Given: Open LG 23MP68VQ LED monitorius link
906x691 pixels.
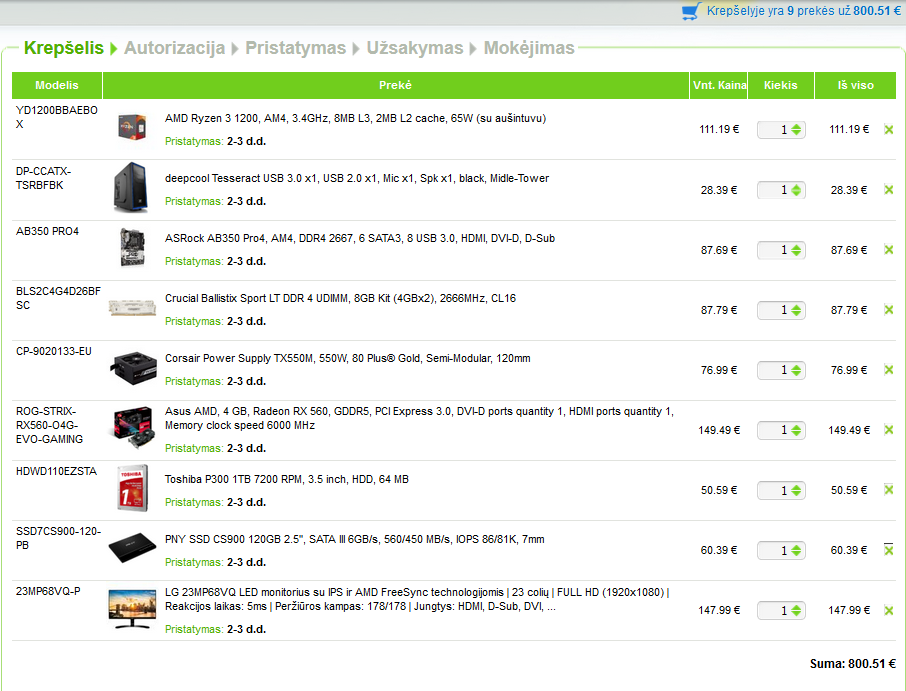Looking at the screenshot, I should pyautogui.click(x=417, y=600).
